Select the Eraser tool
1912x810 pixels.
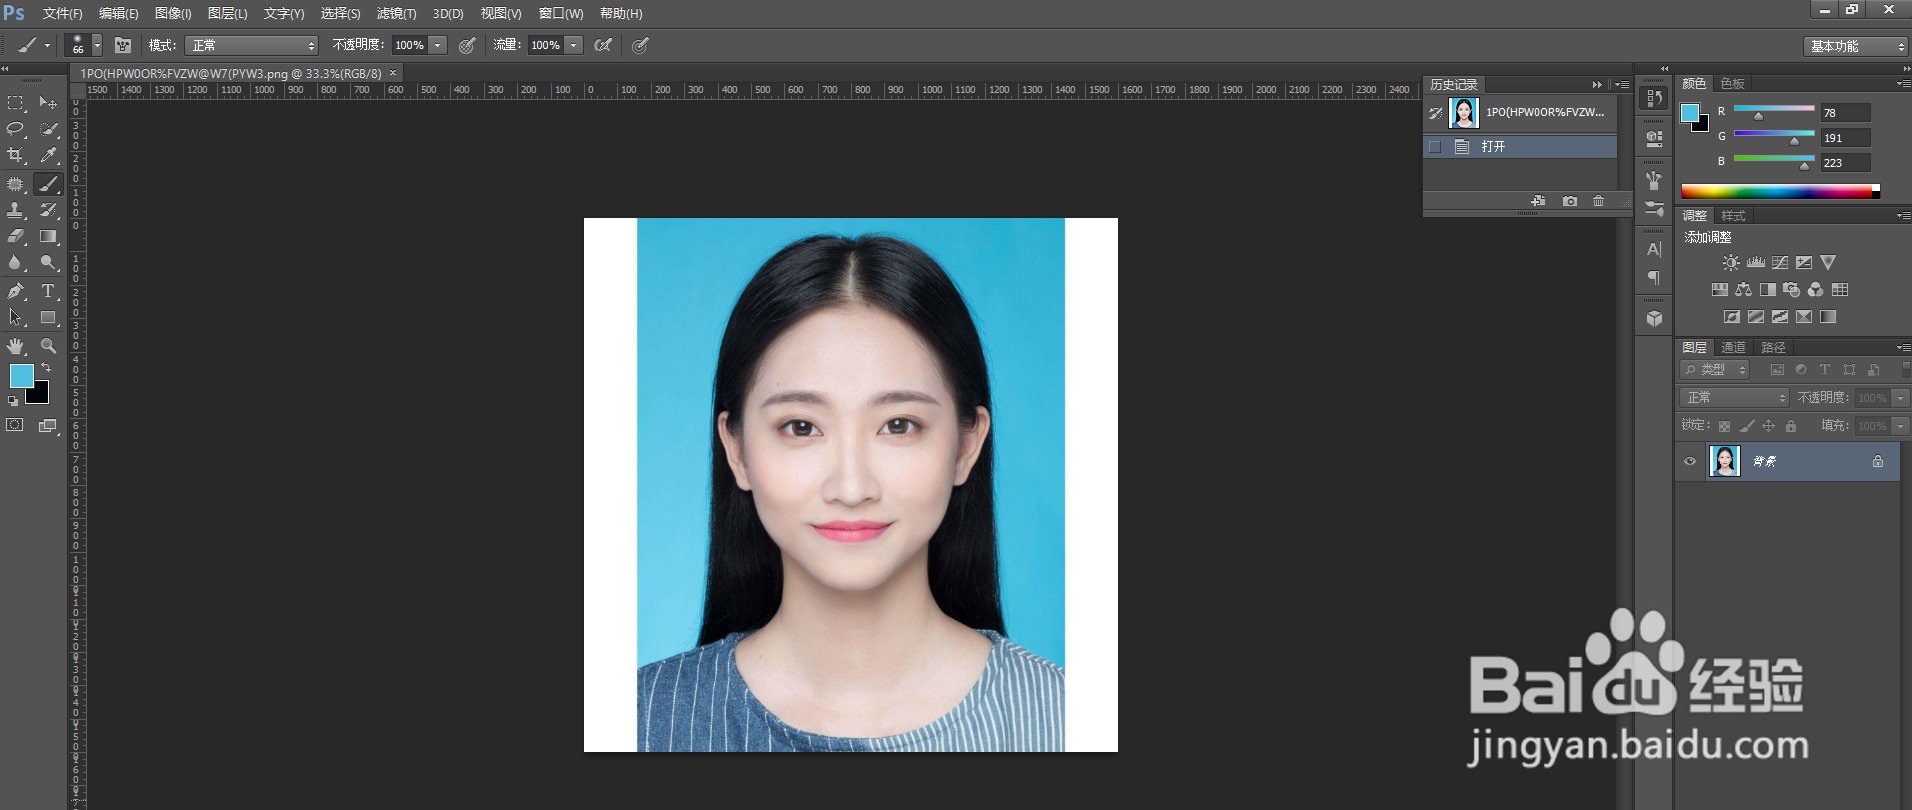click(16, 236)
